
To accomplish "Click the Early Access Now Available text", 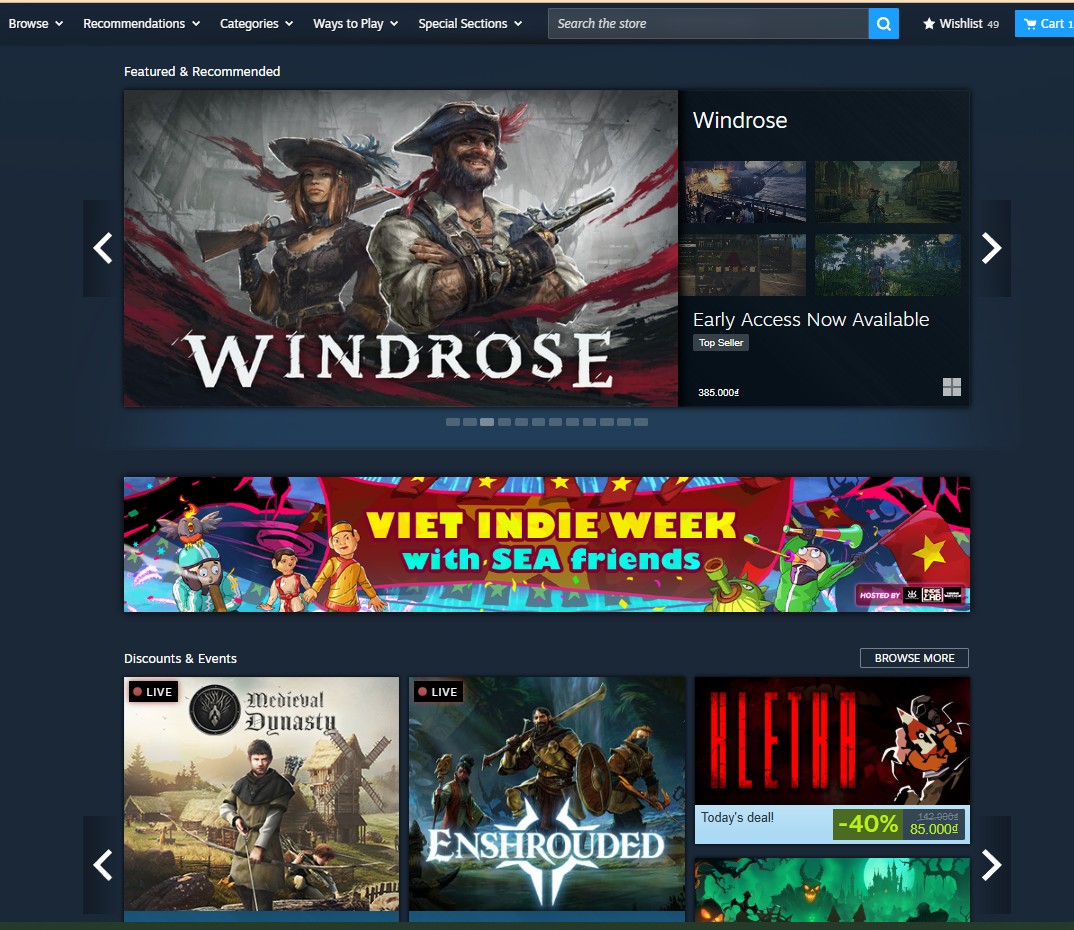I will [x=811, y=320].
